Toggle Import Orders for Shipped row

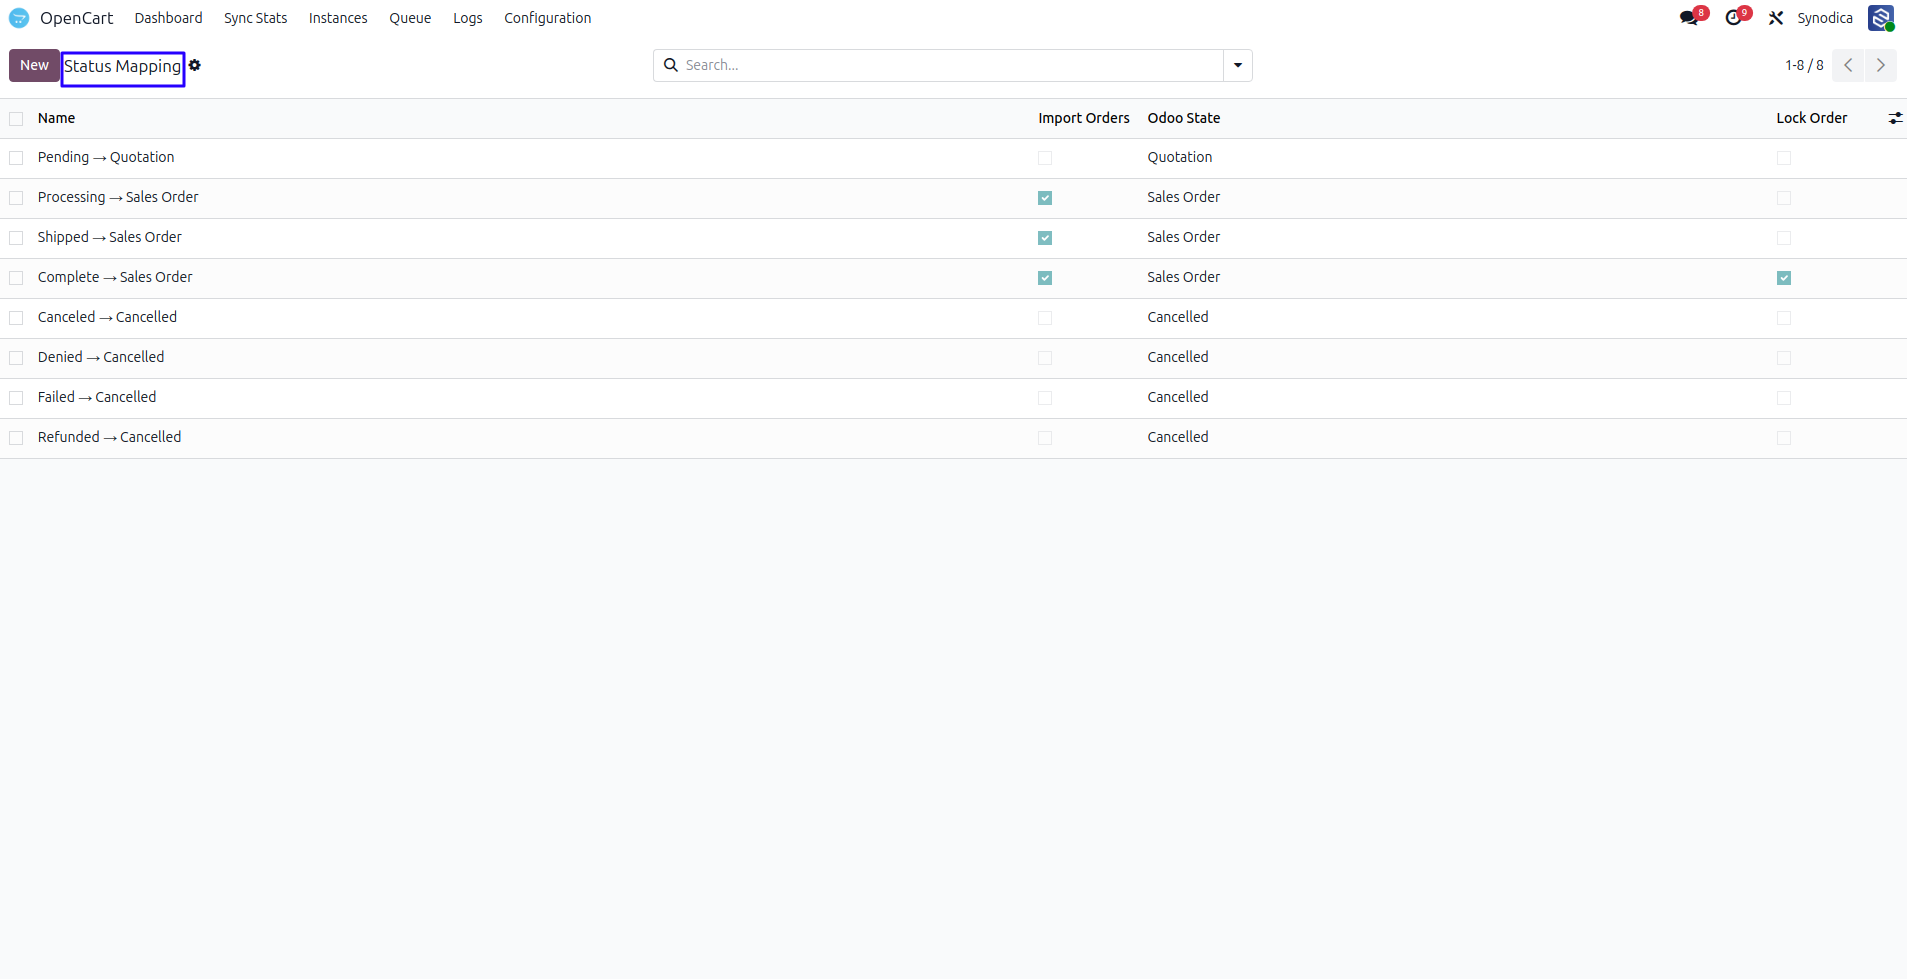coord(1045,238)
